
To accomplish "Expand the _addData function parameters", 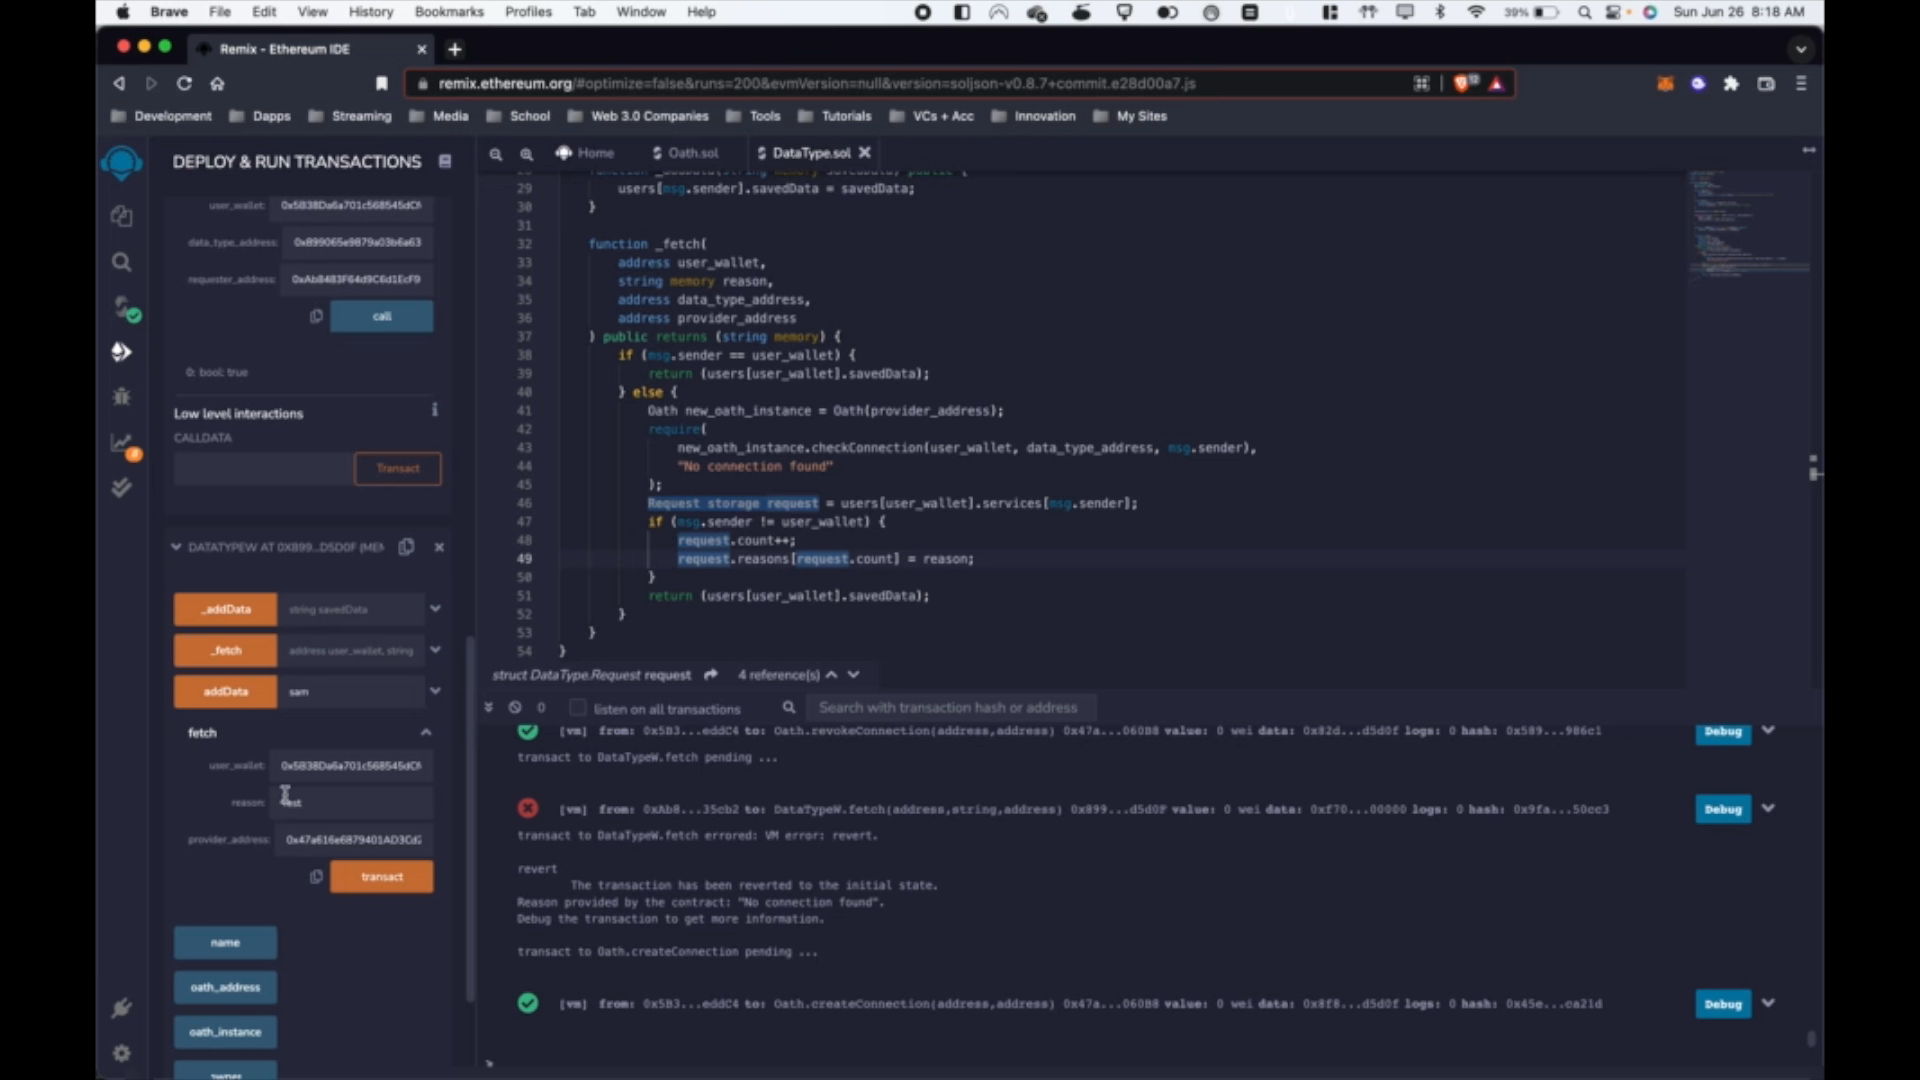I will [x=435, y=609].
